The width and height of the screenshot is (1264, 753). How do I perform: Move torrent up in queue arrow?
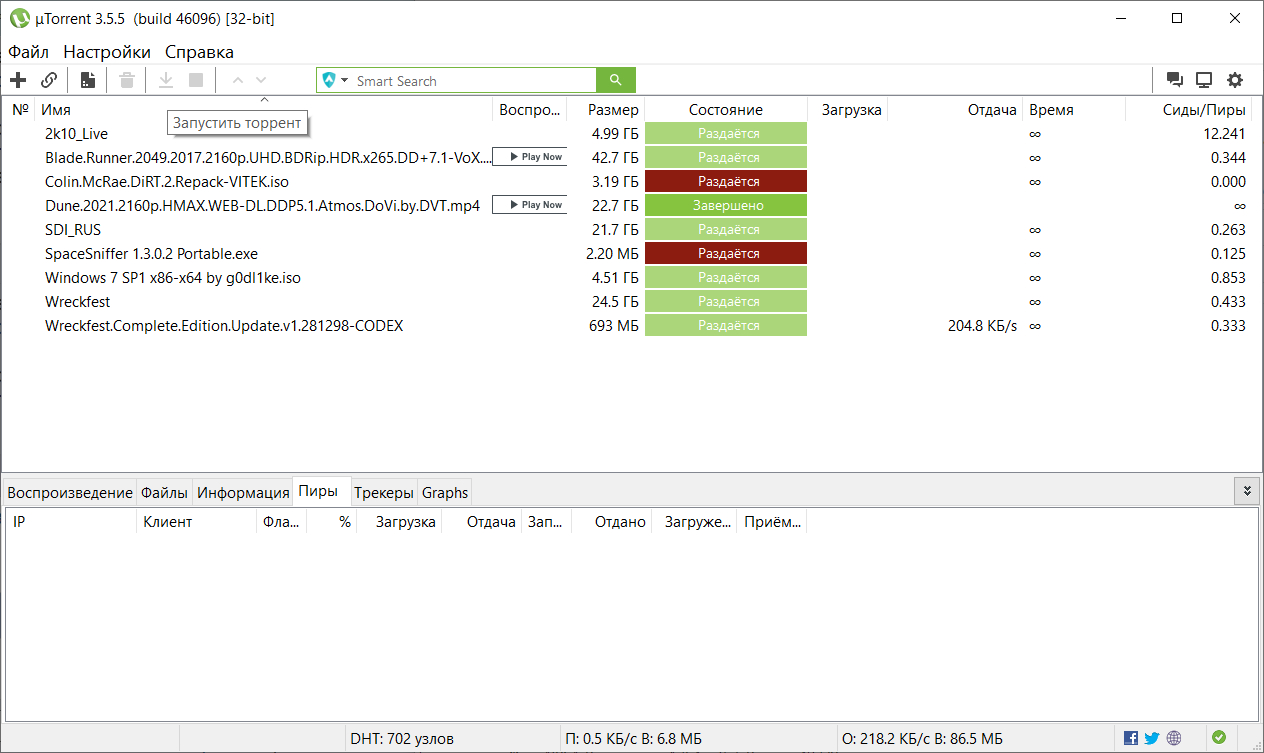click(238, 80)
